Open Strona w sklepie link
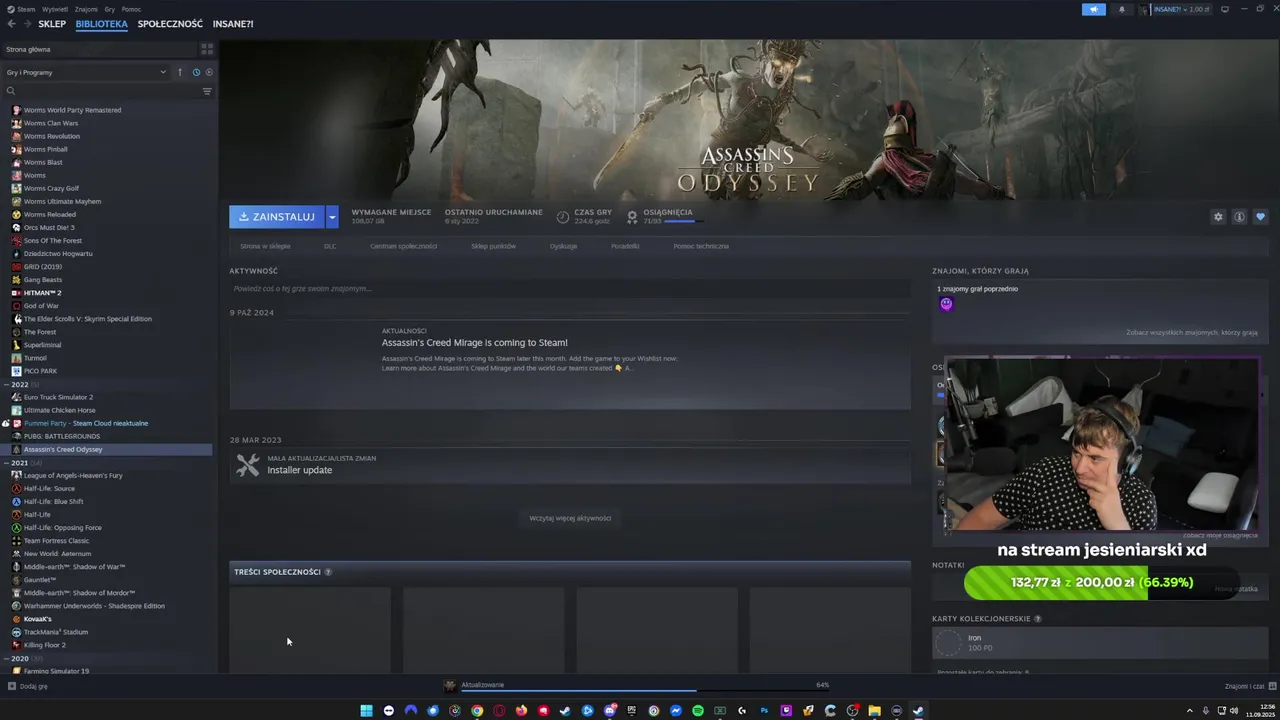The width and height of the screenshot is (1280, 720). pos(265,246)
